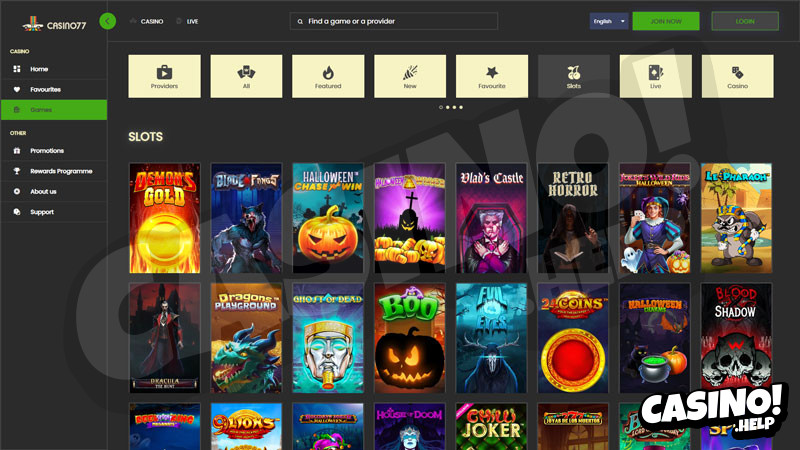800x450 pixels.
Task: Click the second carousel pagination dot
Action: pyautogui.click(x=447, y=107)
